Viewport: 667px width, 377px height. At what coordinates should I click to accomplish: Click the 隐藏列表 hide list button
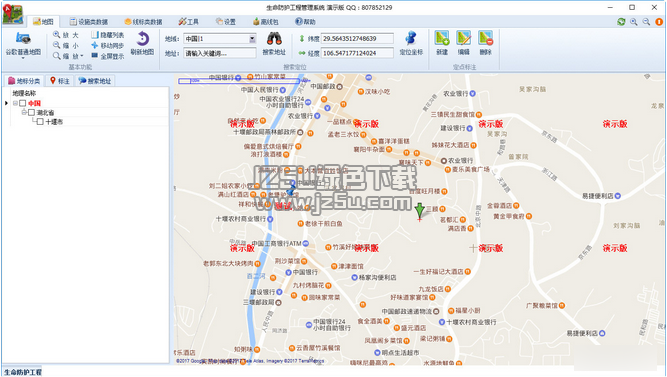[x=108, y=35]
